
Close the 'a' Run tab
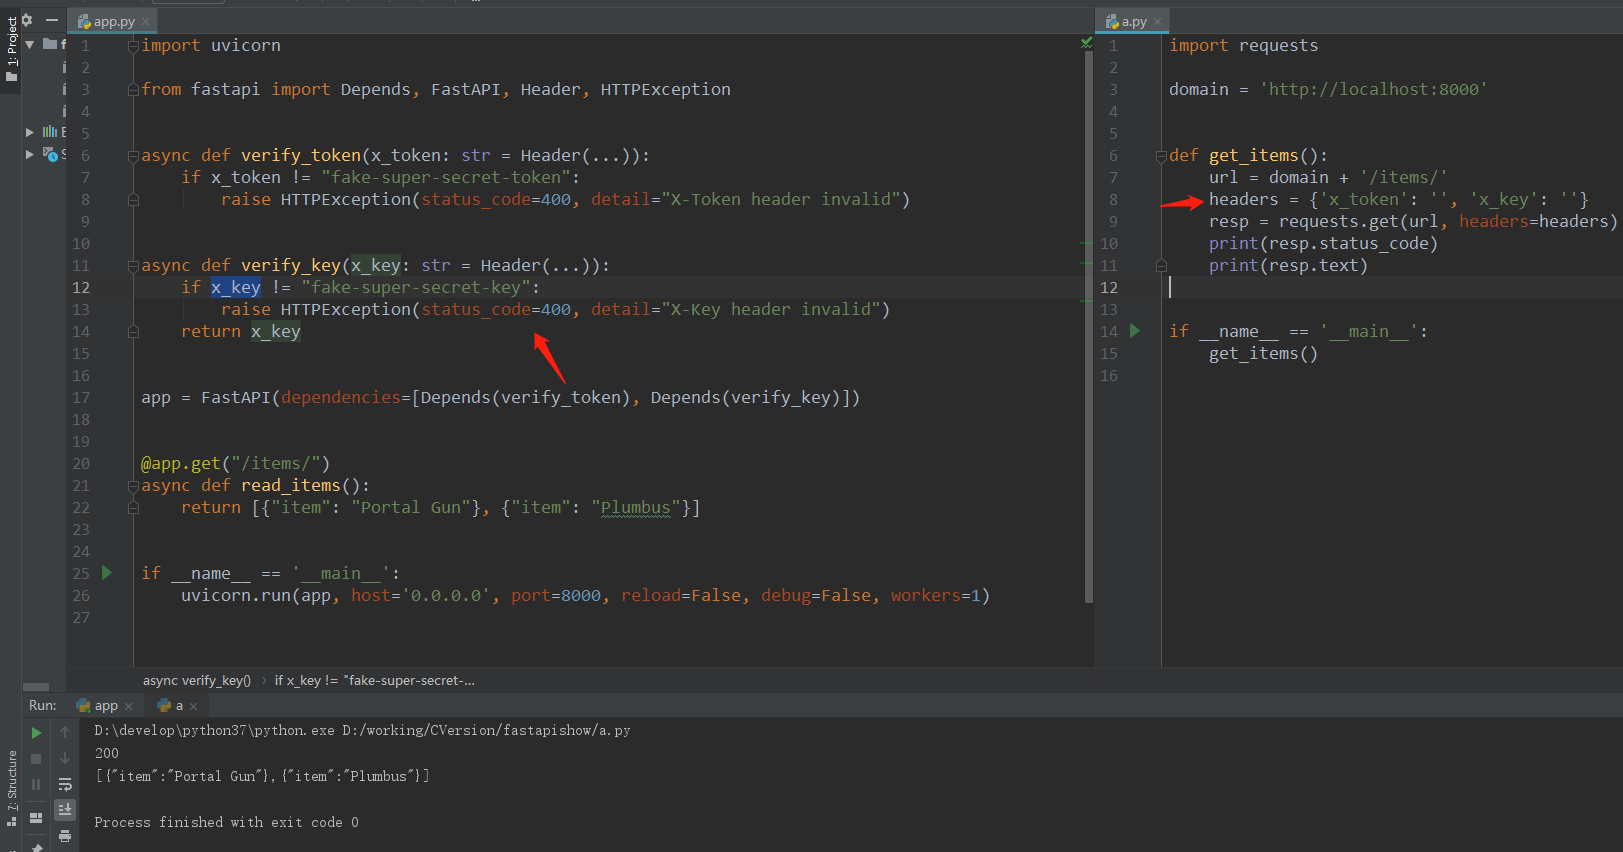[193, 706]
